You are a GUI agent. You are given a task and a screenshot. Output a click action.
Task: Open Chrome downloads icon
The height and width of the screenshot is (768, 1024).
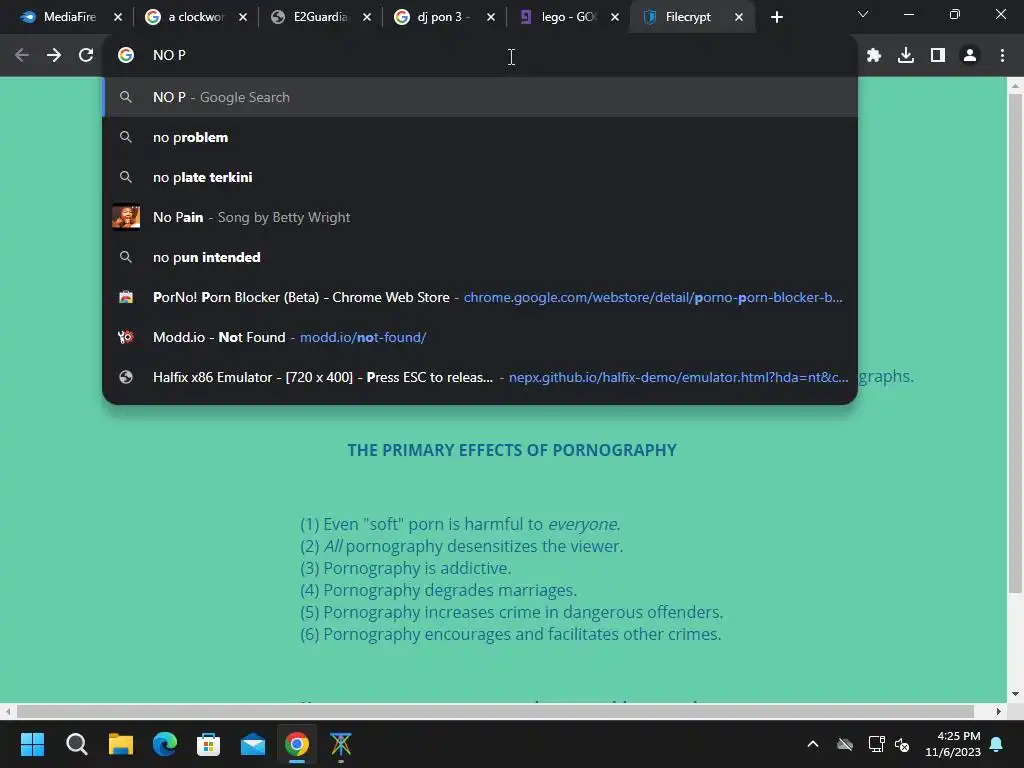pos(906,56)
